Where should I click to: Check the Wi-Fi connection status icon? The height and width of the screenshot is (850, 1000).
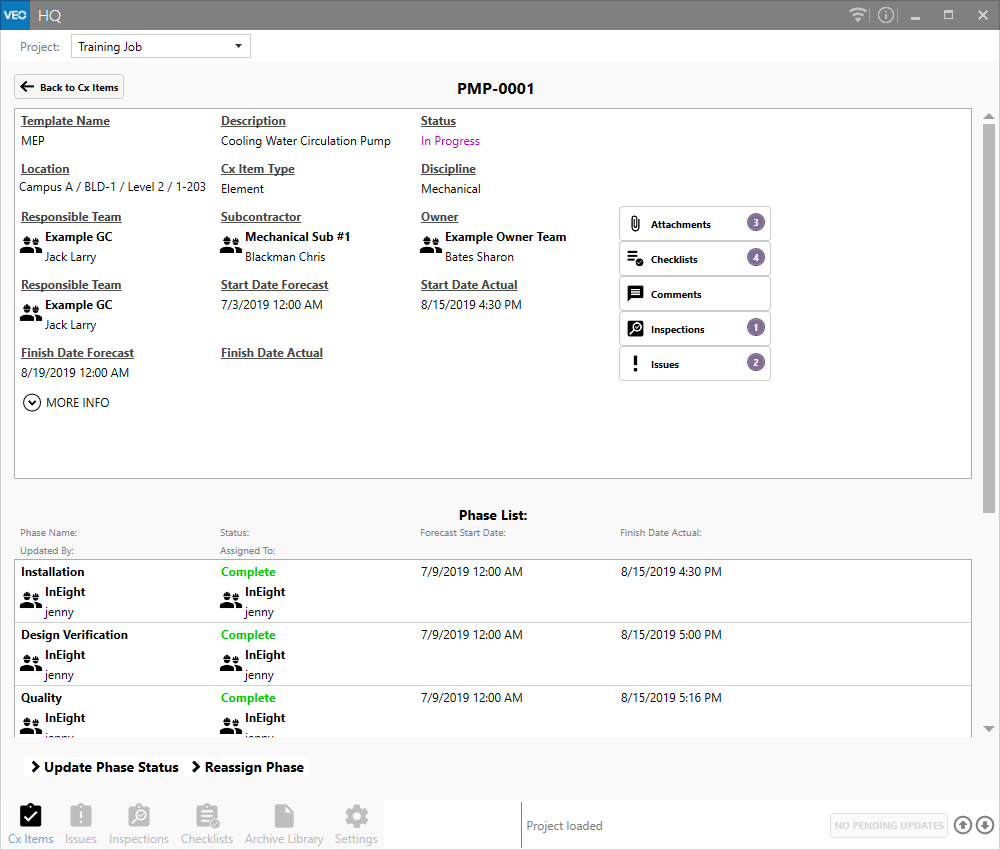pyautogui.click(x=857, y=15)
